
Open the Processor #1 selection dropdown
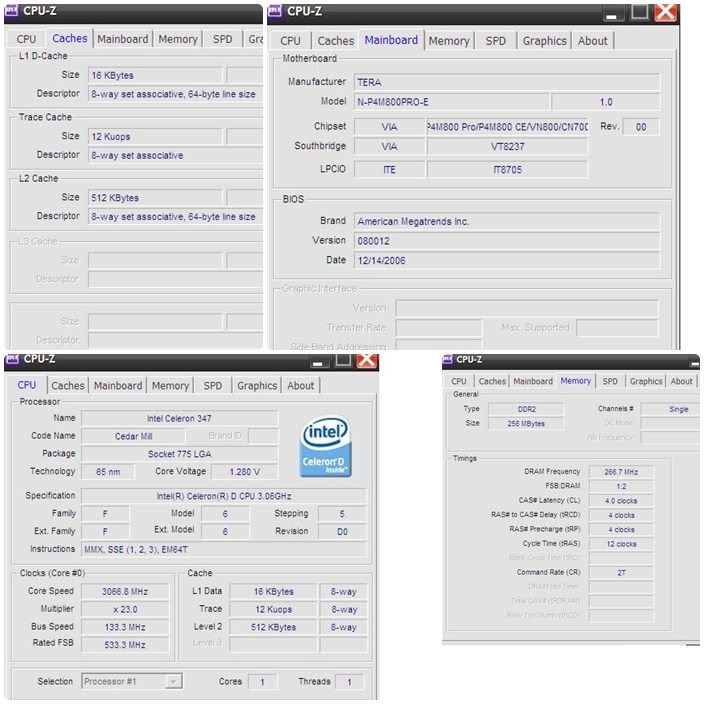pos(173,682)
